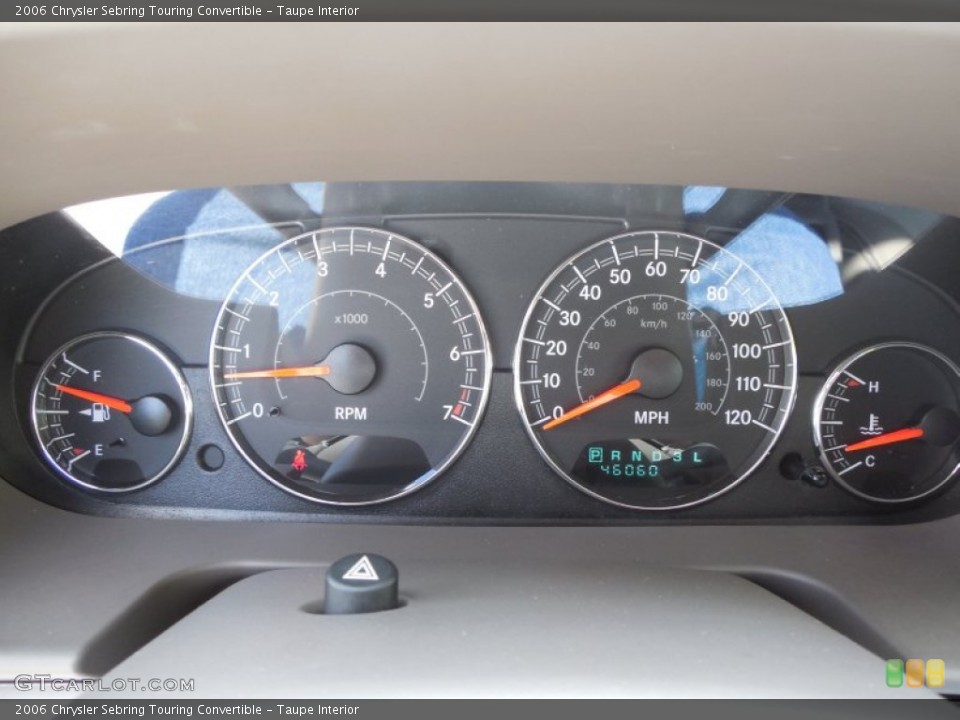Click the fuel pump icon
This screenshot has height=720, width=960.
tap(100, 413)
